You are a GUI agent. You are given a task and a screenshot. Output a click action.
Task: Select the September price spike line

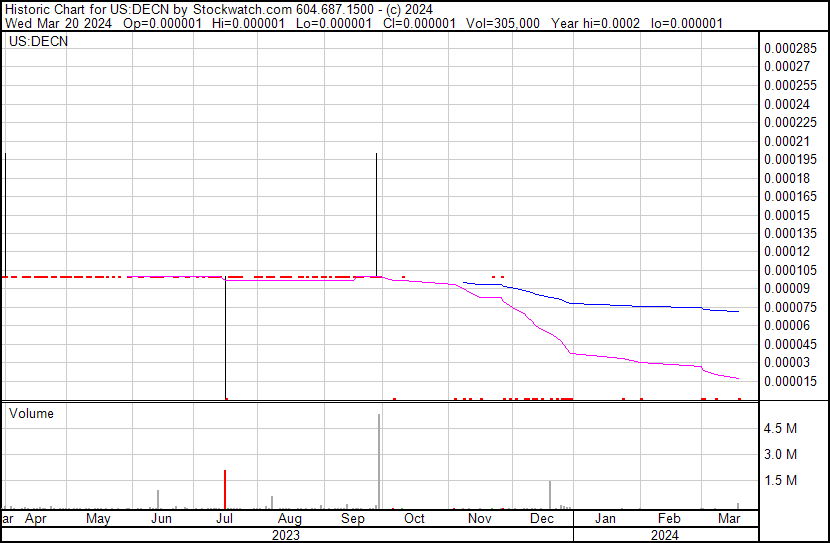(376, 214)
